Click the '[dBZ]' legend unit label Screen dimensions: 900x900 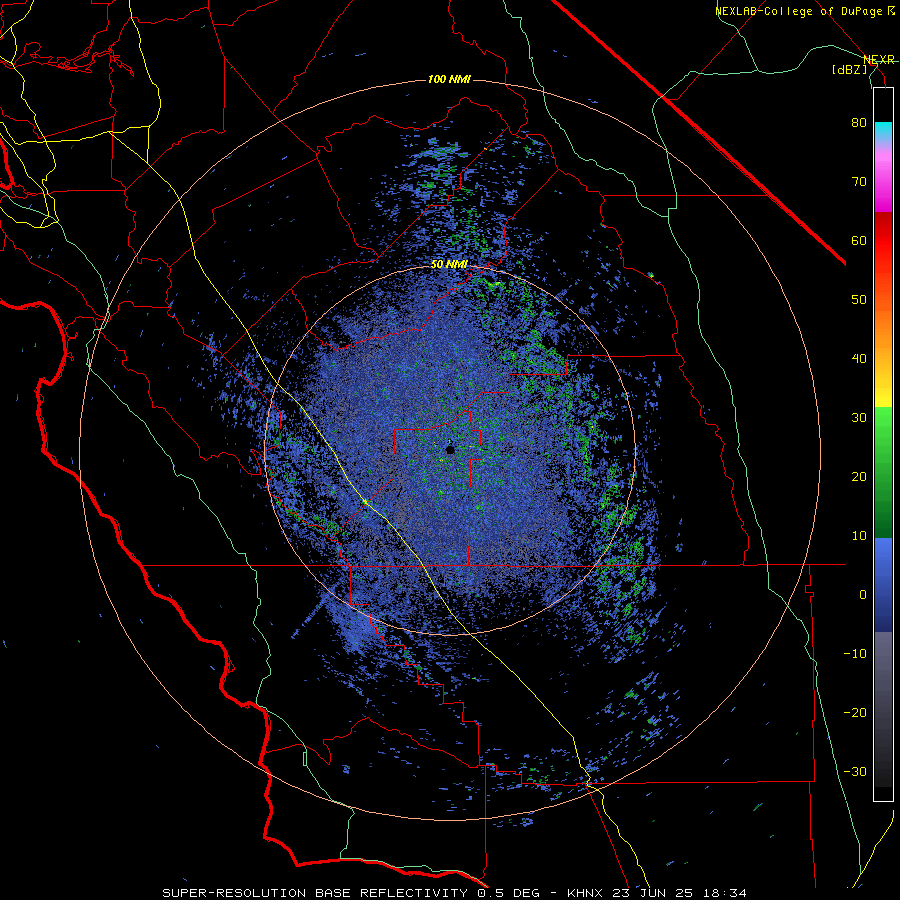click(x=849, y=69)
